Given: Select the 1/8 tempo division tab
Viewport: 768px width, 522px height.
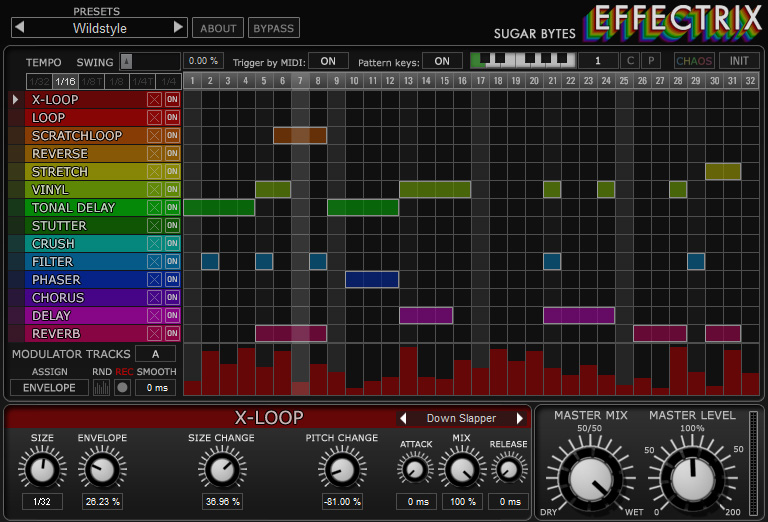Looking at the screenshot, I should (117, 81).
